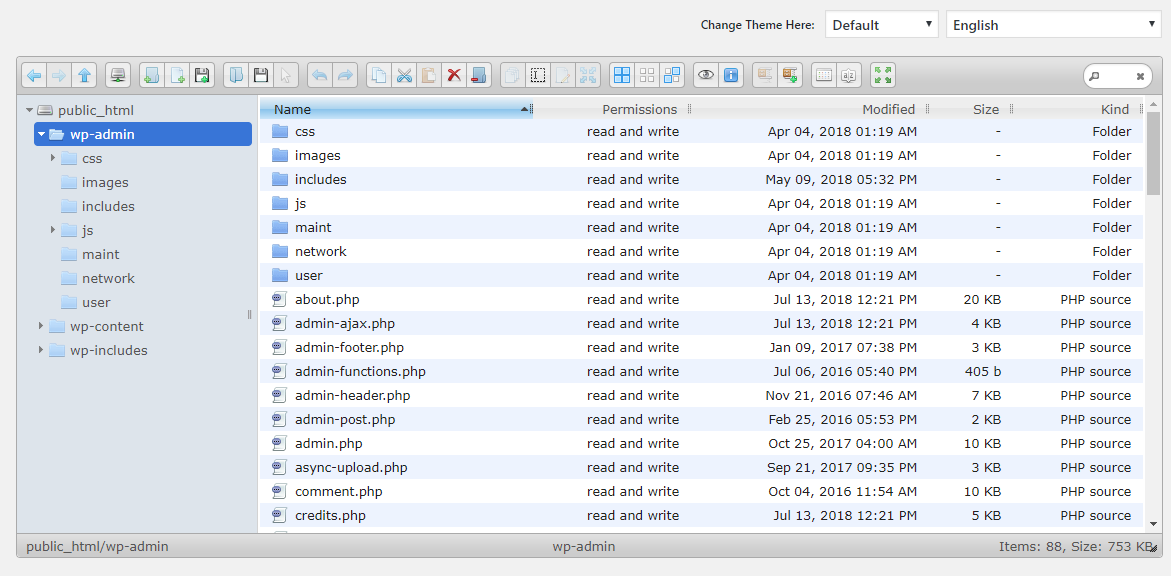The image size is (1171, 576).
Task: Open the theme dropdown showing Default
Action: pos(881,25)
